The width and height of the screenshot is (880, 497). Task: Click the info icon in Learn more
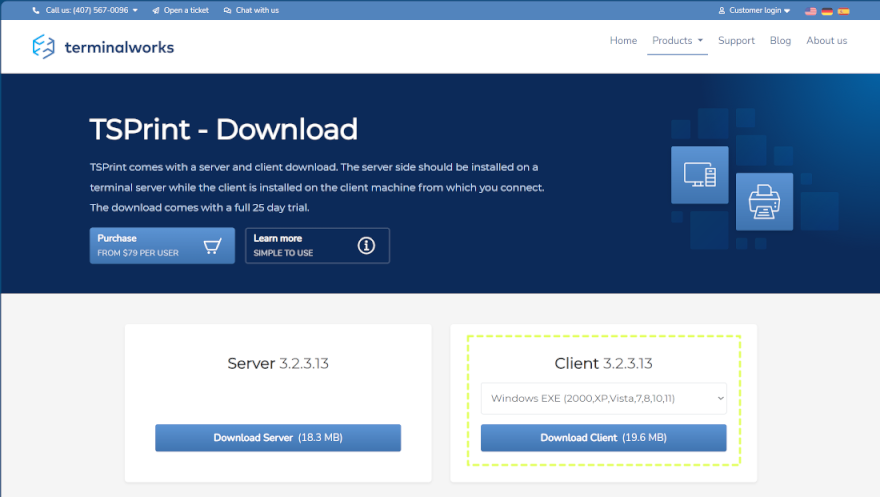(366, 245)
